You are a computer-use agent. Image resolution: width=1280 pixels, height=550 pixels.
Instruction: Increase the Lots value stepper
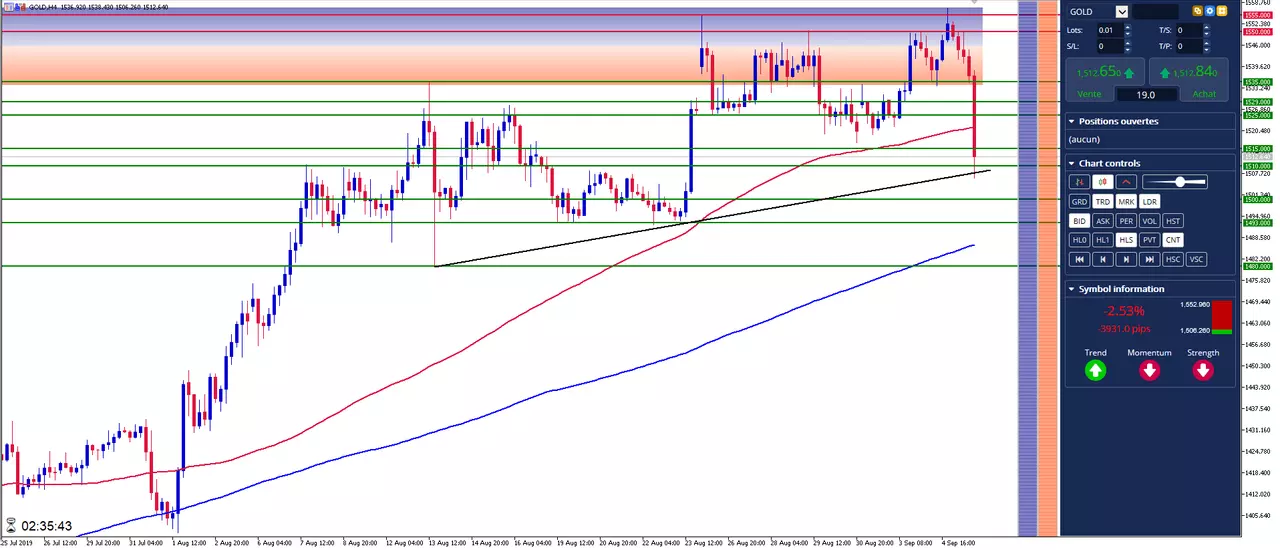[x=1128, y=27]
